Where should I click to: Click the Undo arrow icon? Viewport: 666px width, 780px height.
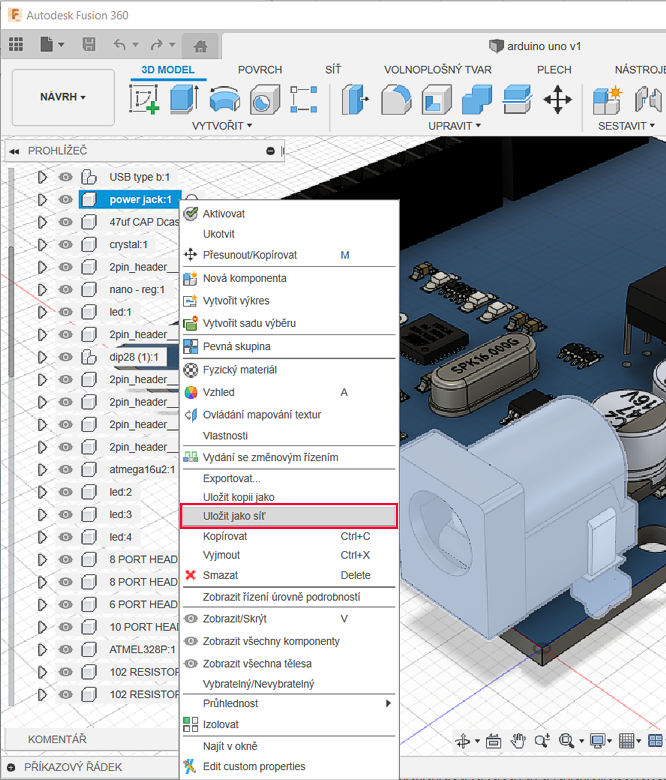pos(119,45)
